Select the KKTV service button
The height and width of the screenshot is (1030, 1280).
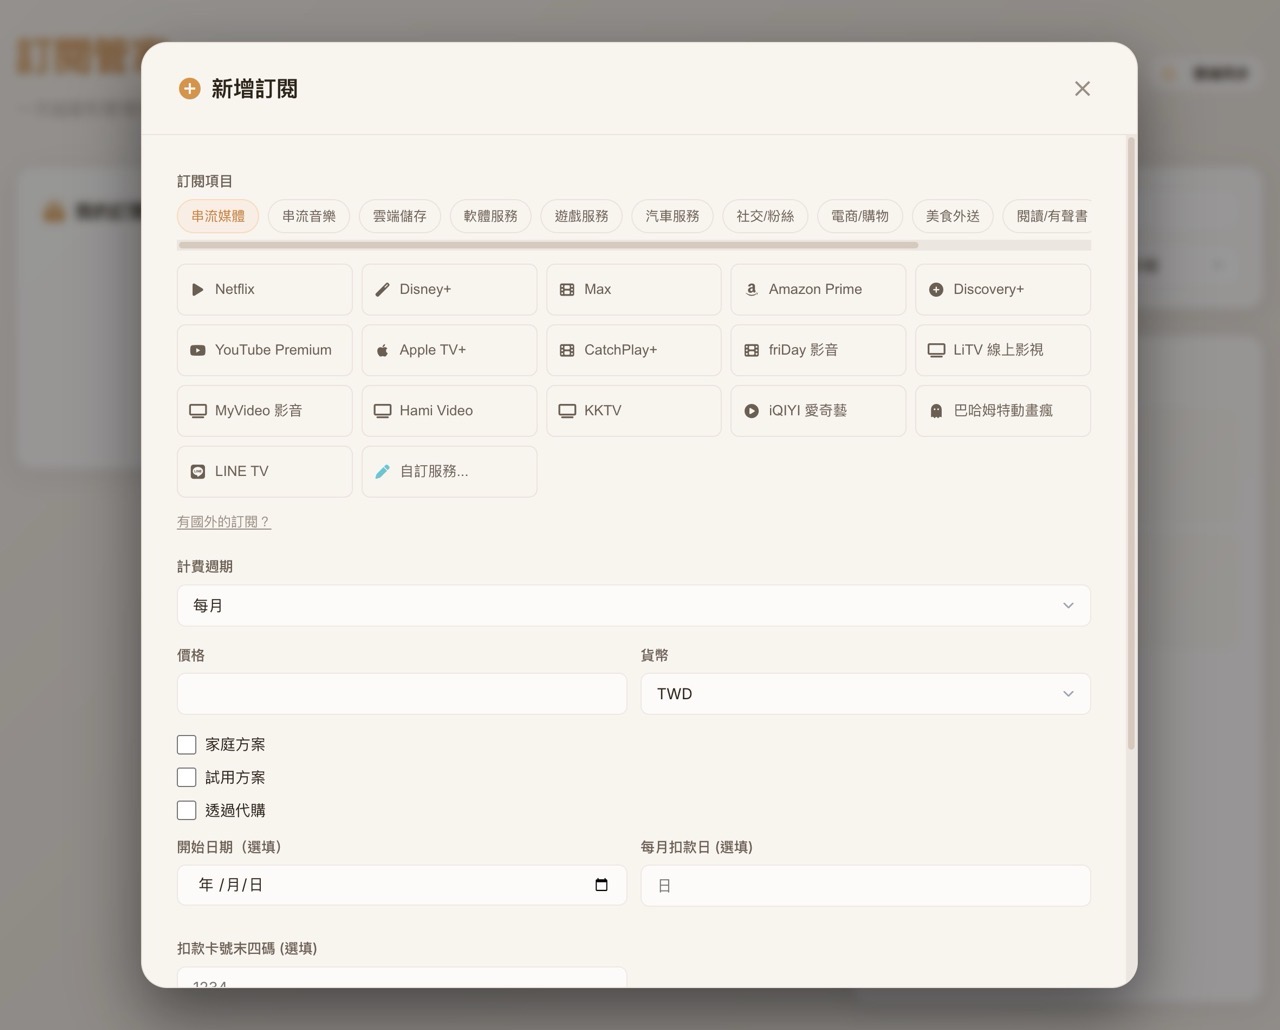pyautogui.click(x=633, y=410)
